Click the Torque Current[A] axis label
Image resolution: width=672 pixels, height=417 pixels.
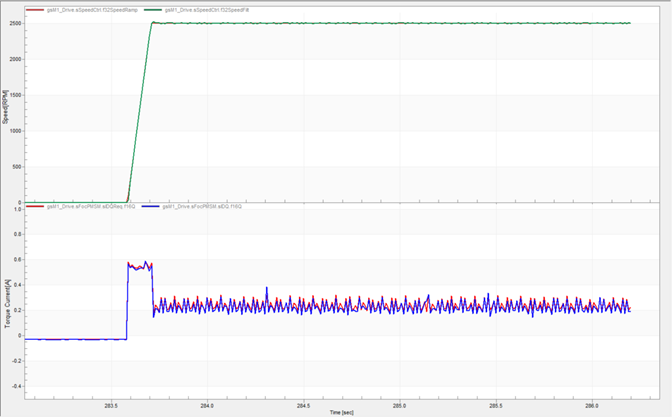(x=7, y=304)
